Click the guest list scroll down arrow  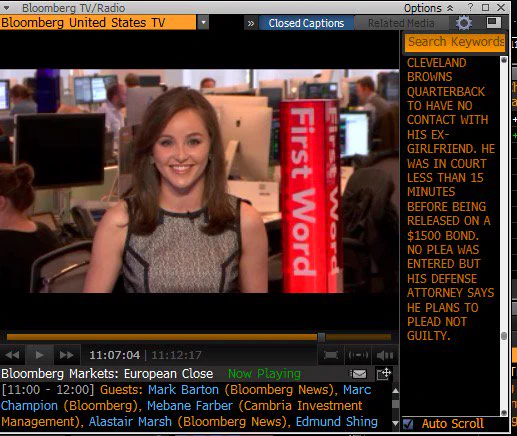click(x=395, y=423)
